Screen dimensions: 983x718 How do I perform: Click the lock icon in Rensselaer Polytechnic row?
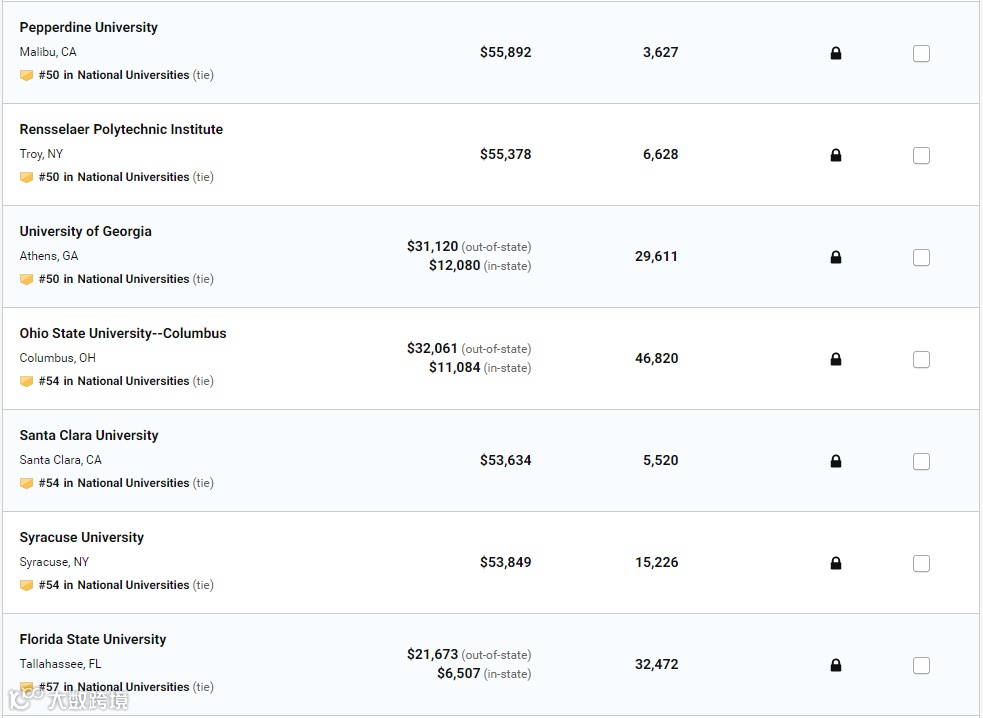(x=836, y=155)
